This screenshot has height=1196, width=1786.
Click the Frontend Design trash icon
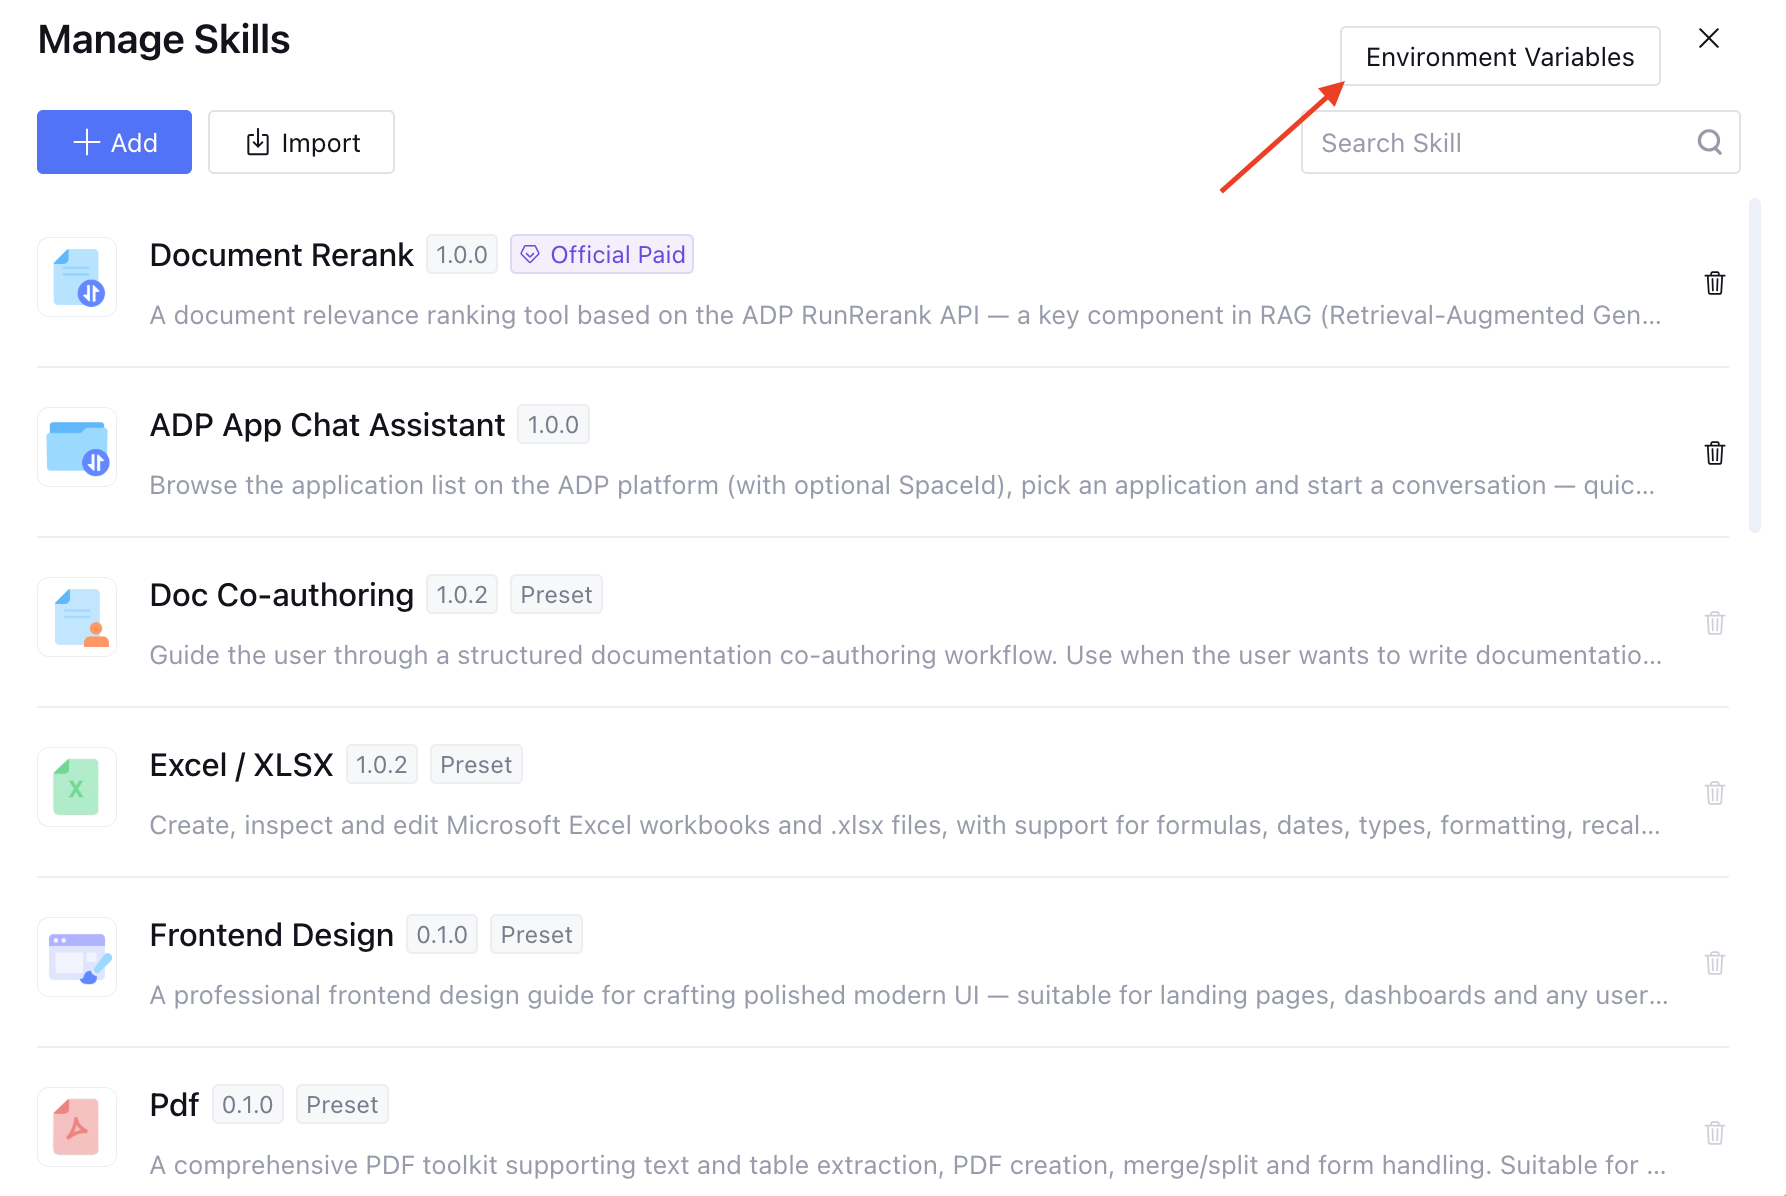click(x=1714, y=963)
